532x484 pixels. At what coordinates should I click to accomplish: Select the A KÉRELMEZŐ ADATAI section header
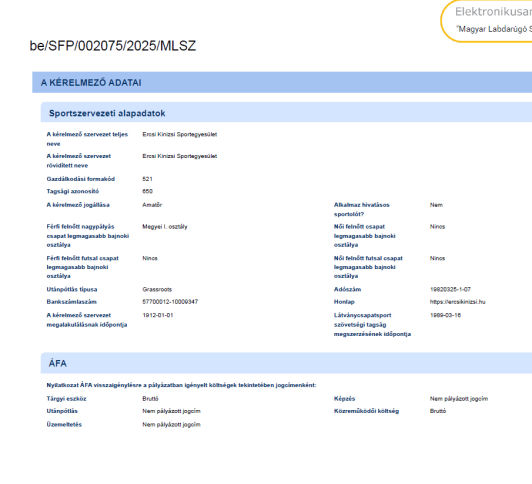point(282,82)
